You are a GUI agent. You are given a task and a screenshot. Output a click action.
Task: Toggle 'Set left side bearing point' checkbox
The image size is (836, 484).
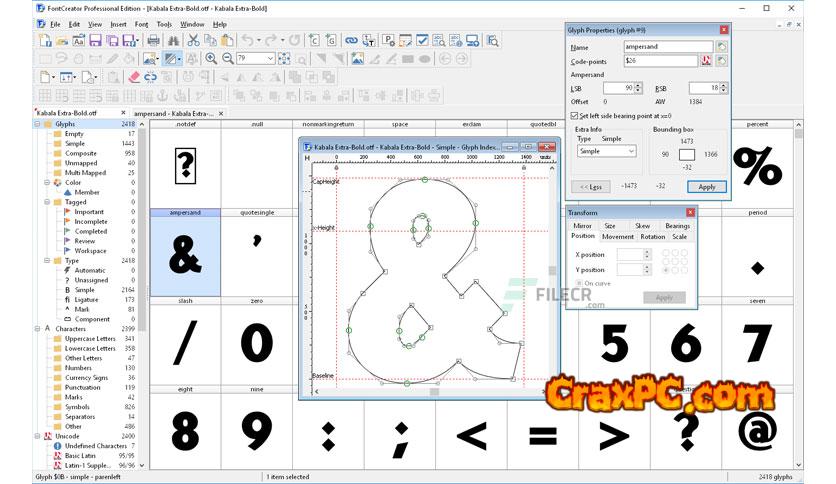573,116
